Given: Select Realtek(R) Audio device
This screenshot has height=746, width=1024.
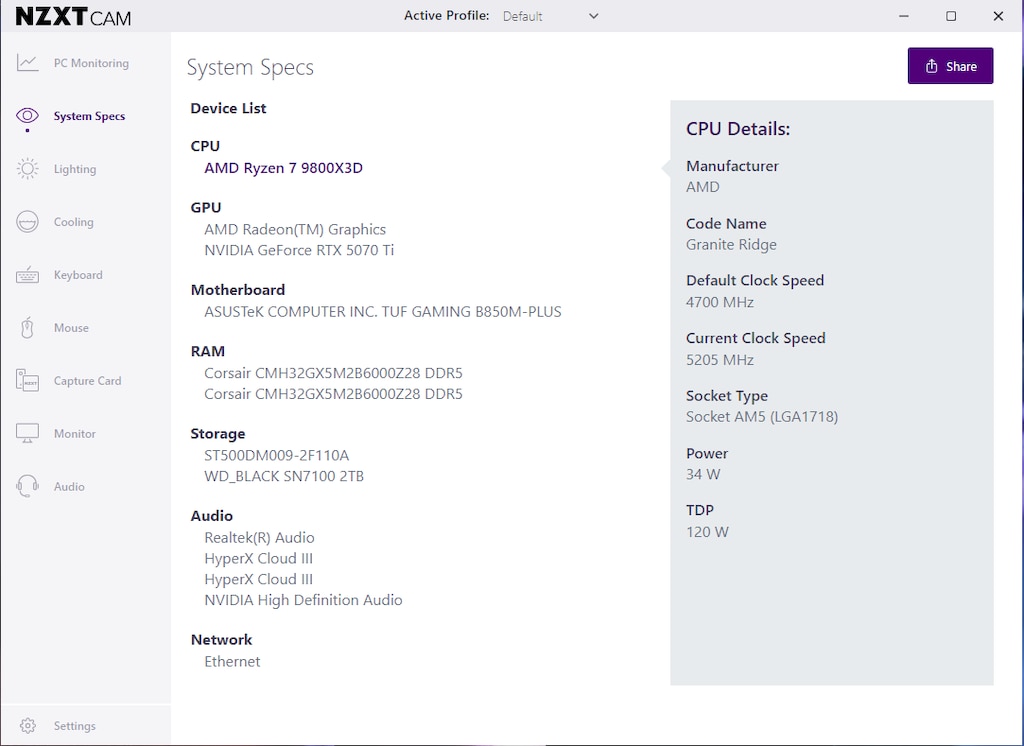Looking at the screenshot, I should pyautogui.click(x=259, y=538).
